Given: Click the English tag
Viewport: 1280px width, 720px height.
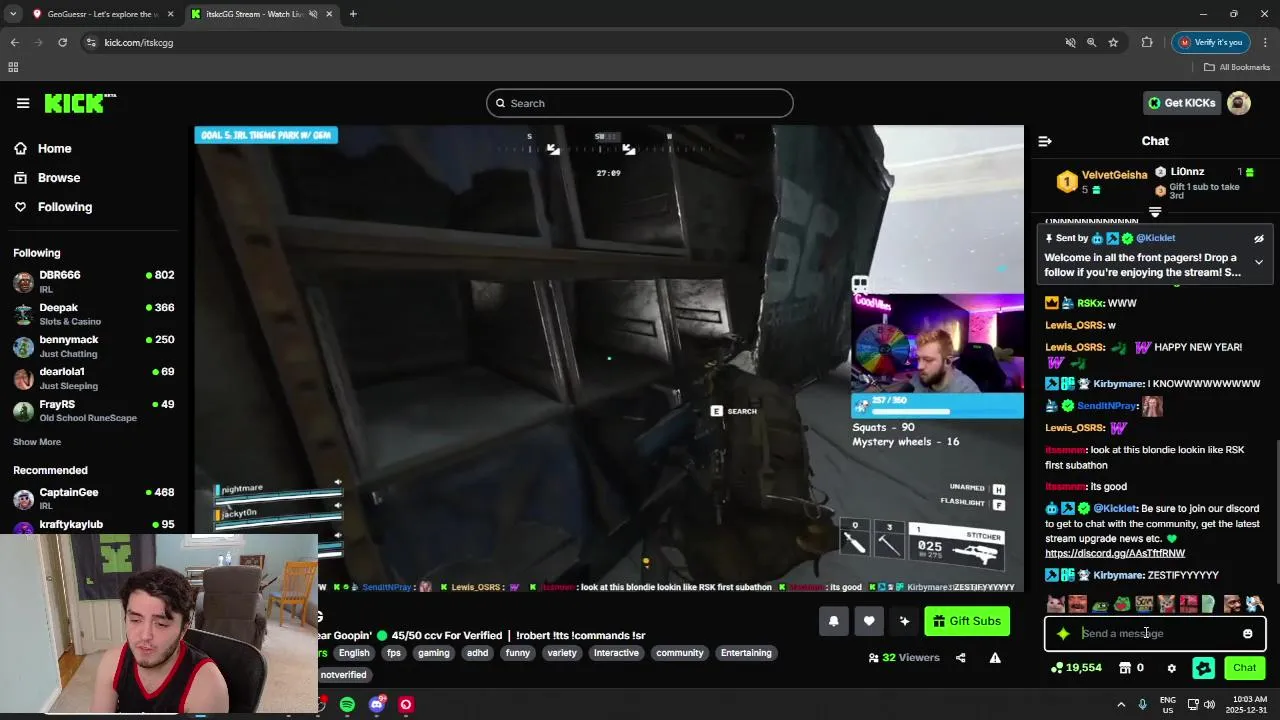Looking at the screenshot, I should tap(354, 653).
